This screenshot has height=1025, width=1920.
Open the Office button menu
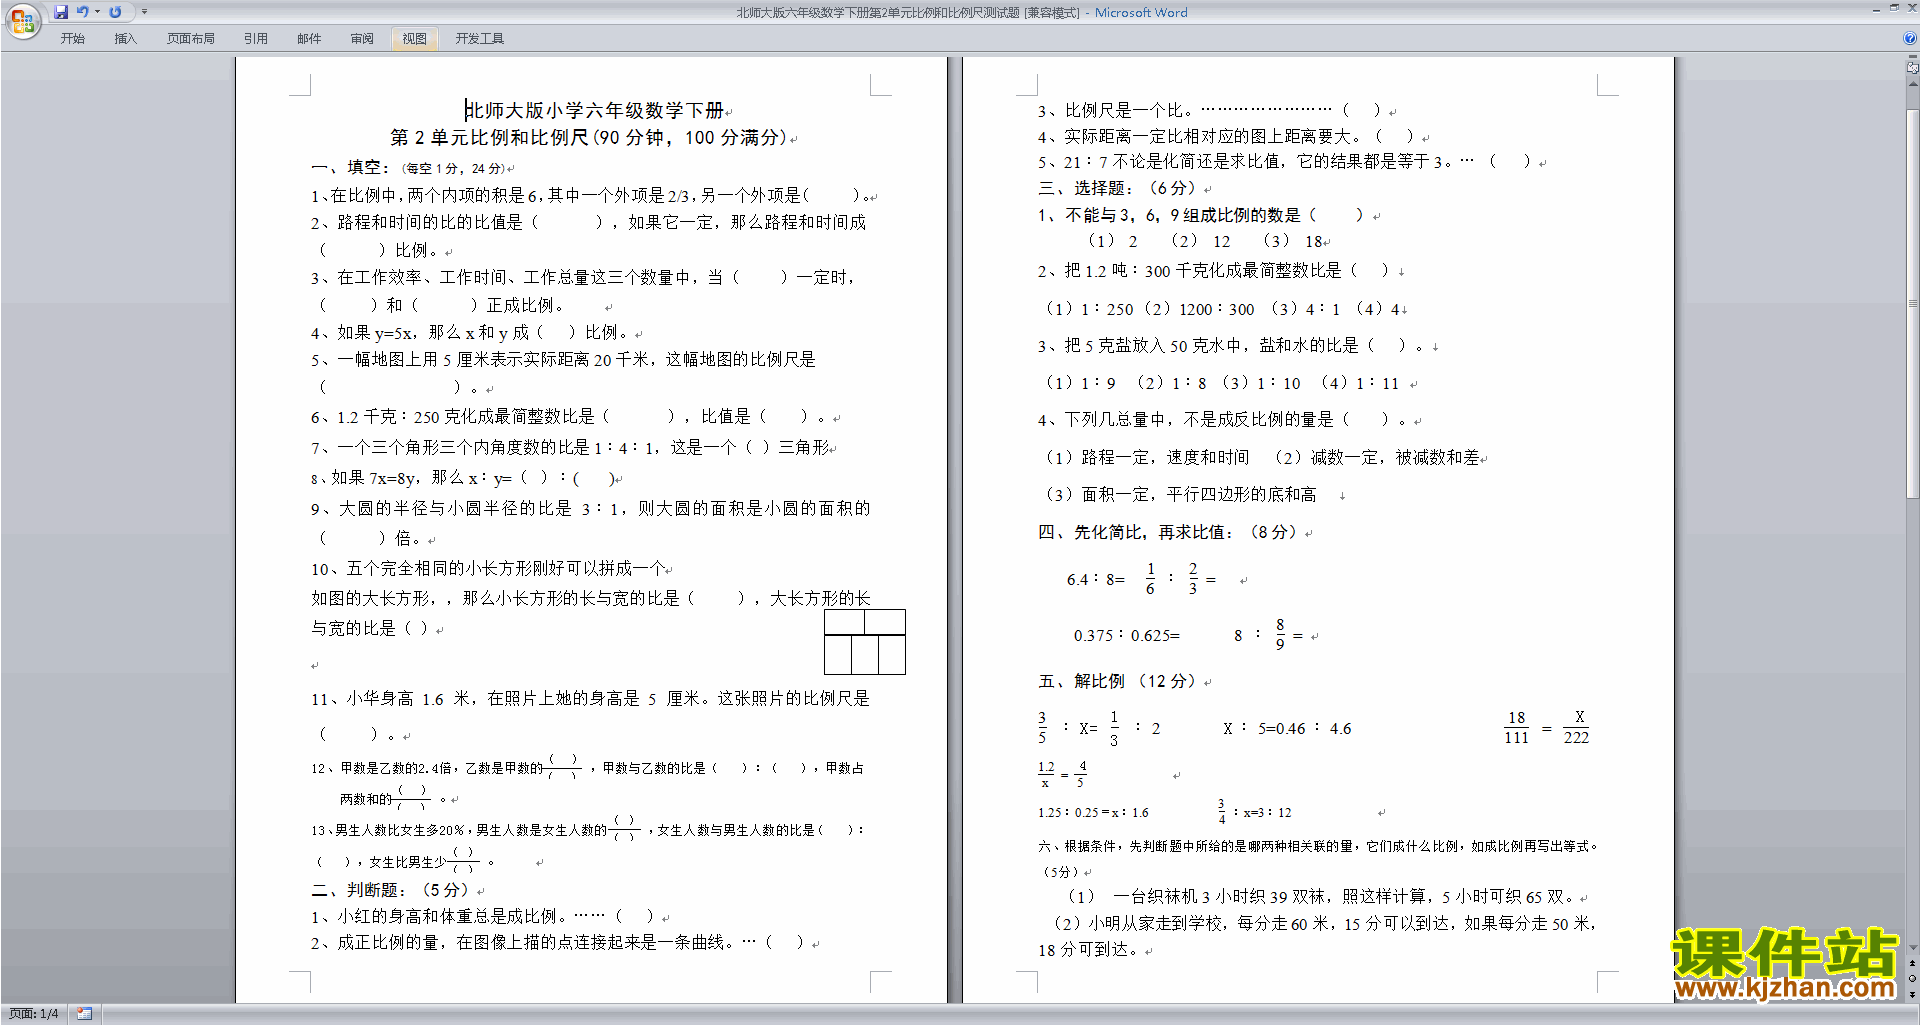pyautogui.click(x=22, y=20)
